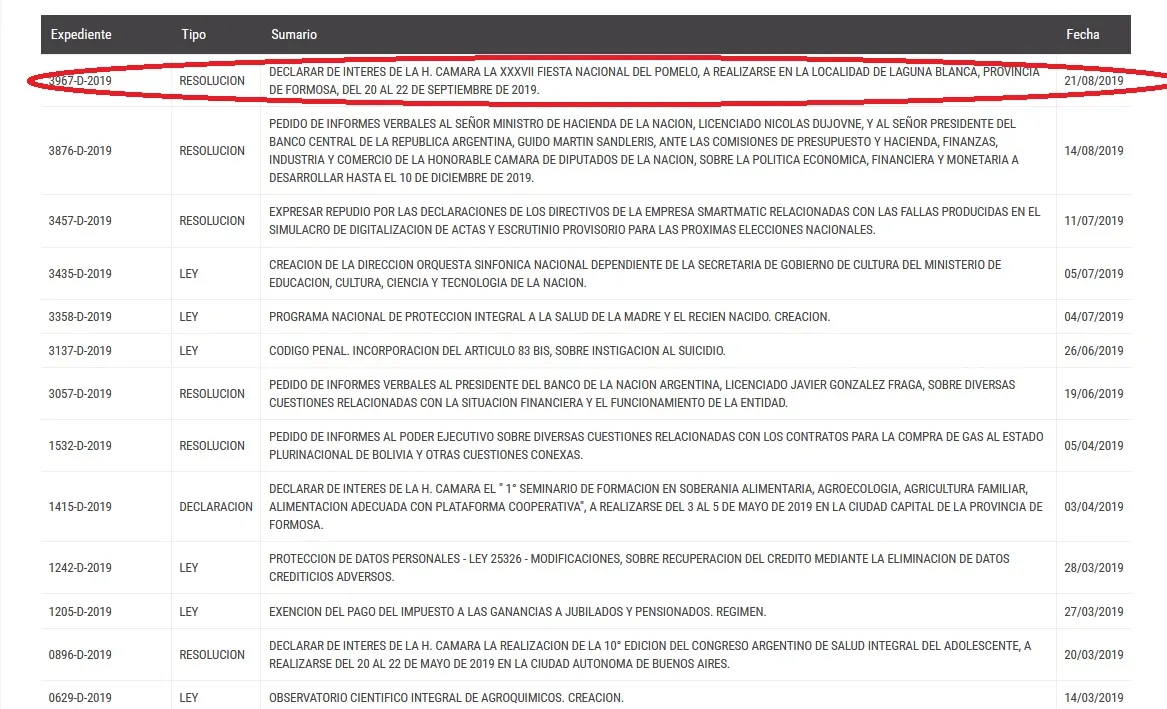Click RESOLUCION type in row 3457-D-2019
The height and width of the screenshot is (709, 1167).
[212, 220]
